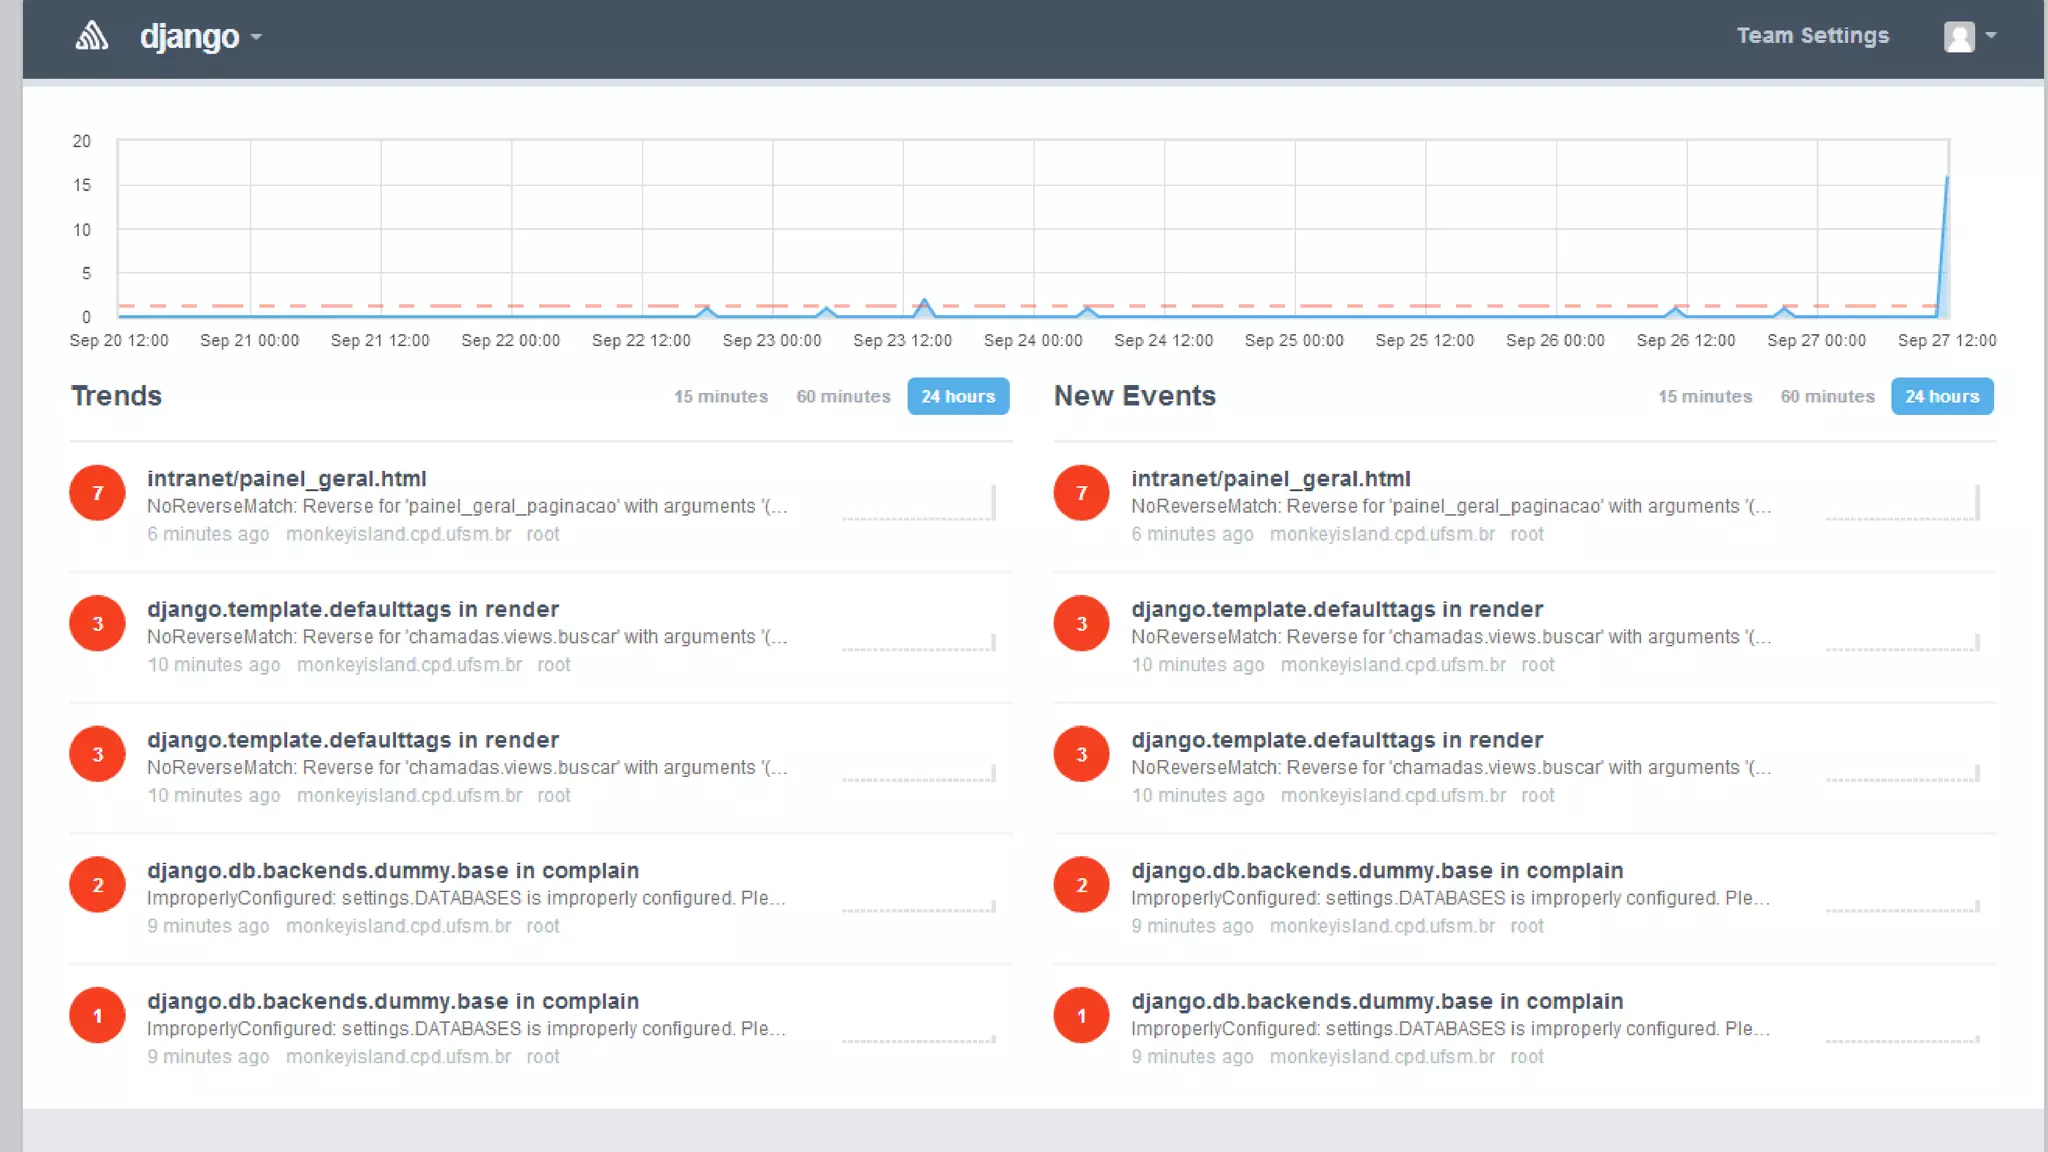Open the user avatar menu
Screen dimensions: 2048x1152
click(x=1959, y=36)
